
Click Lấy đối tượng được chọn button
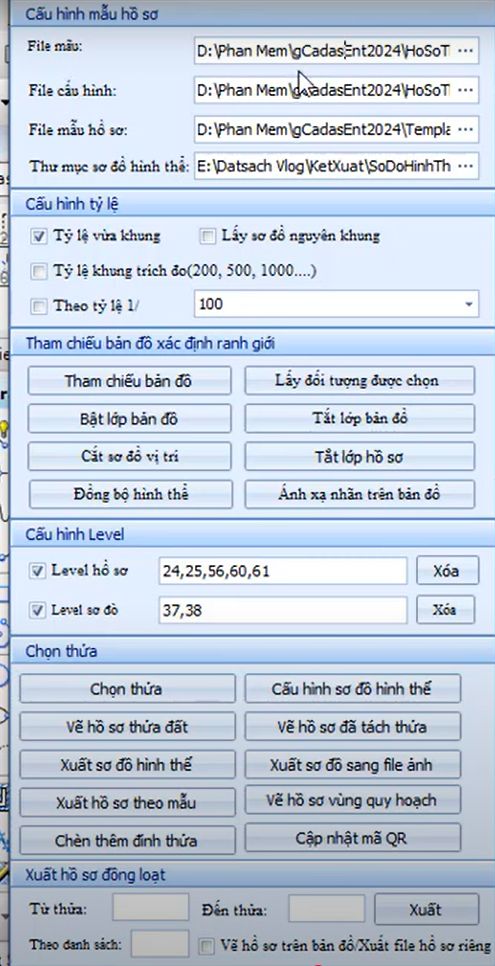[359, 381]
